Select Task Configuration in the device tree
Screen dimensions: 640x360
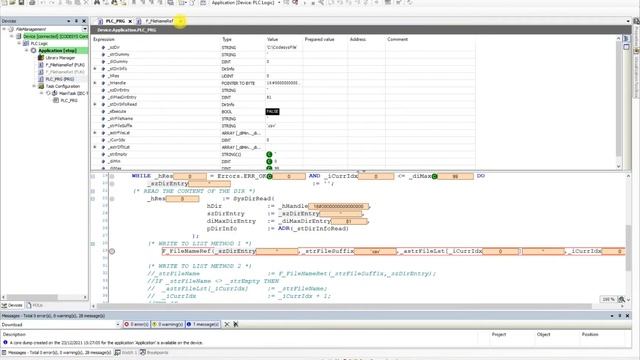62,86
